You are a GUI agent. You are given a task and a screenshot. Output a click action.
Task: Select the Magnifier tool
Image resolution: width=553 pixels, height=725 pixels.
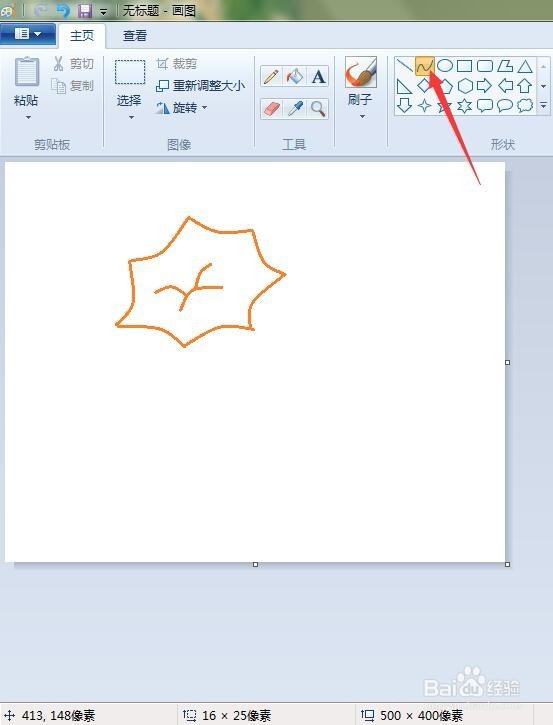click(318, 109)
